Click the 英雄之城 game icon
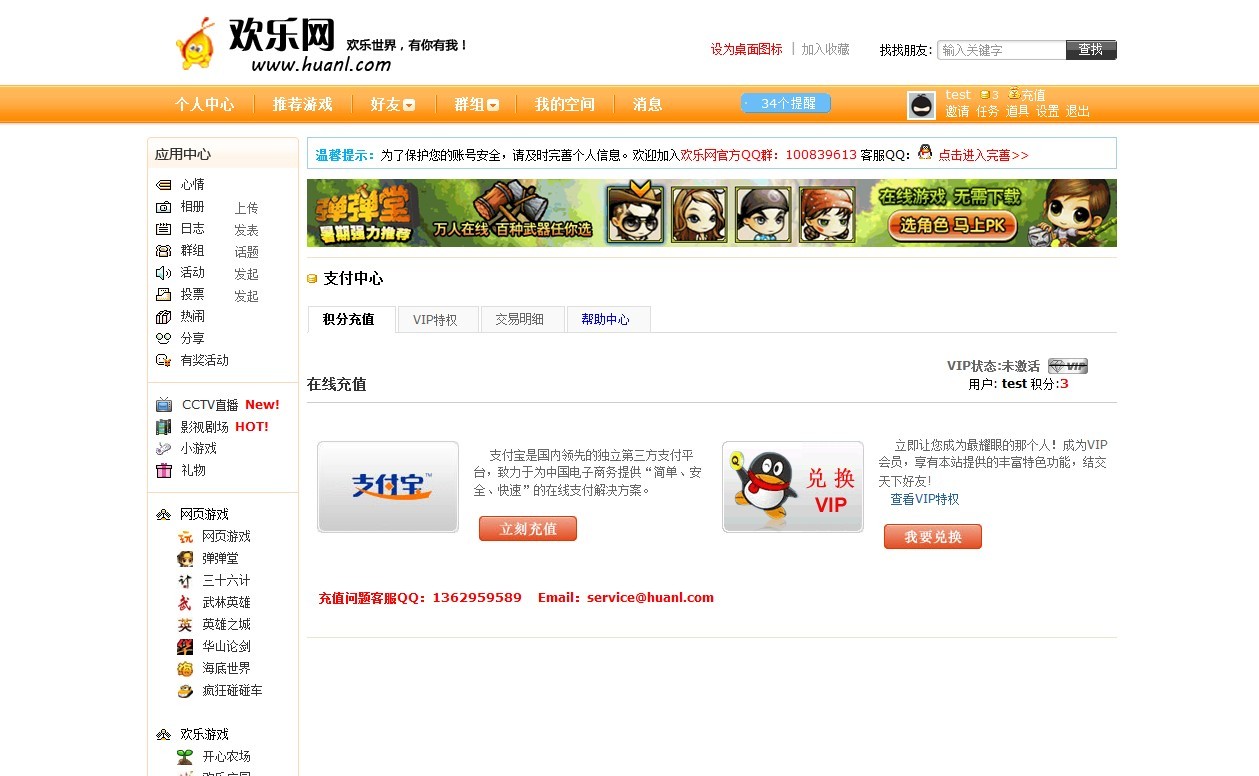 (185, 625)
